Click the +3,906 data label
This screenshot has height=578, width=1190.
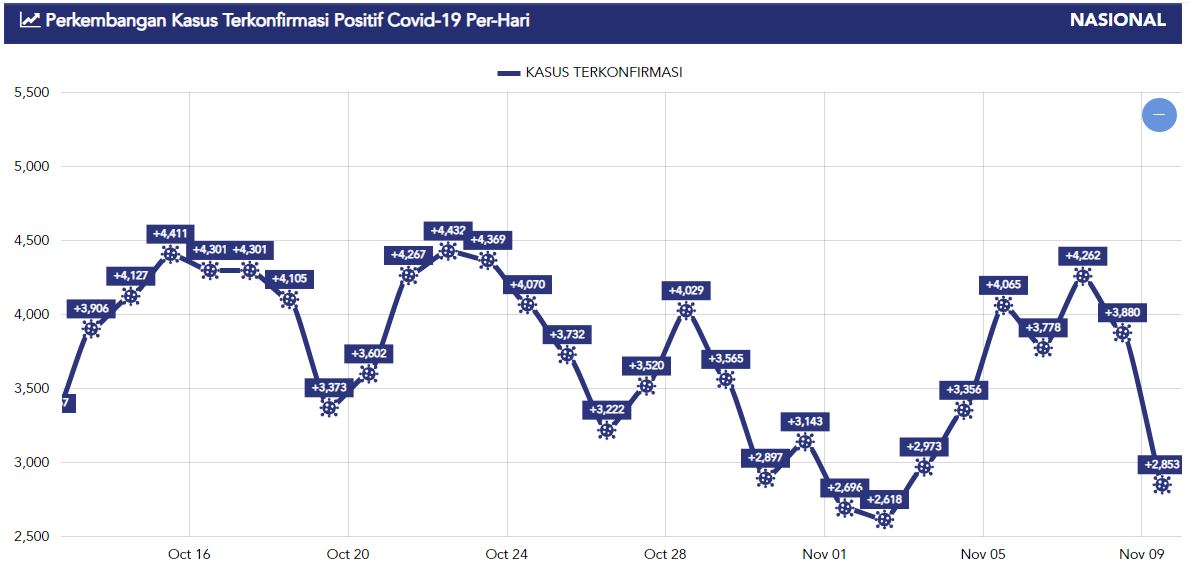91,309
